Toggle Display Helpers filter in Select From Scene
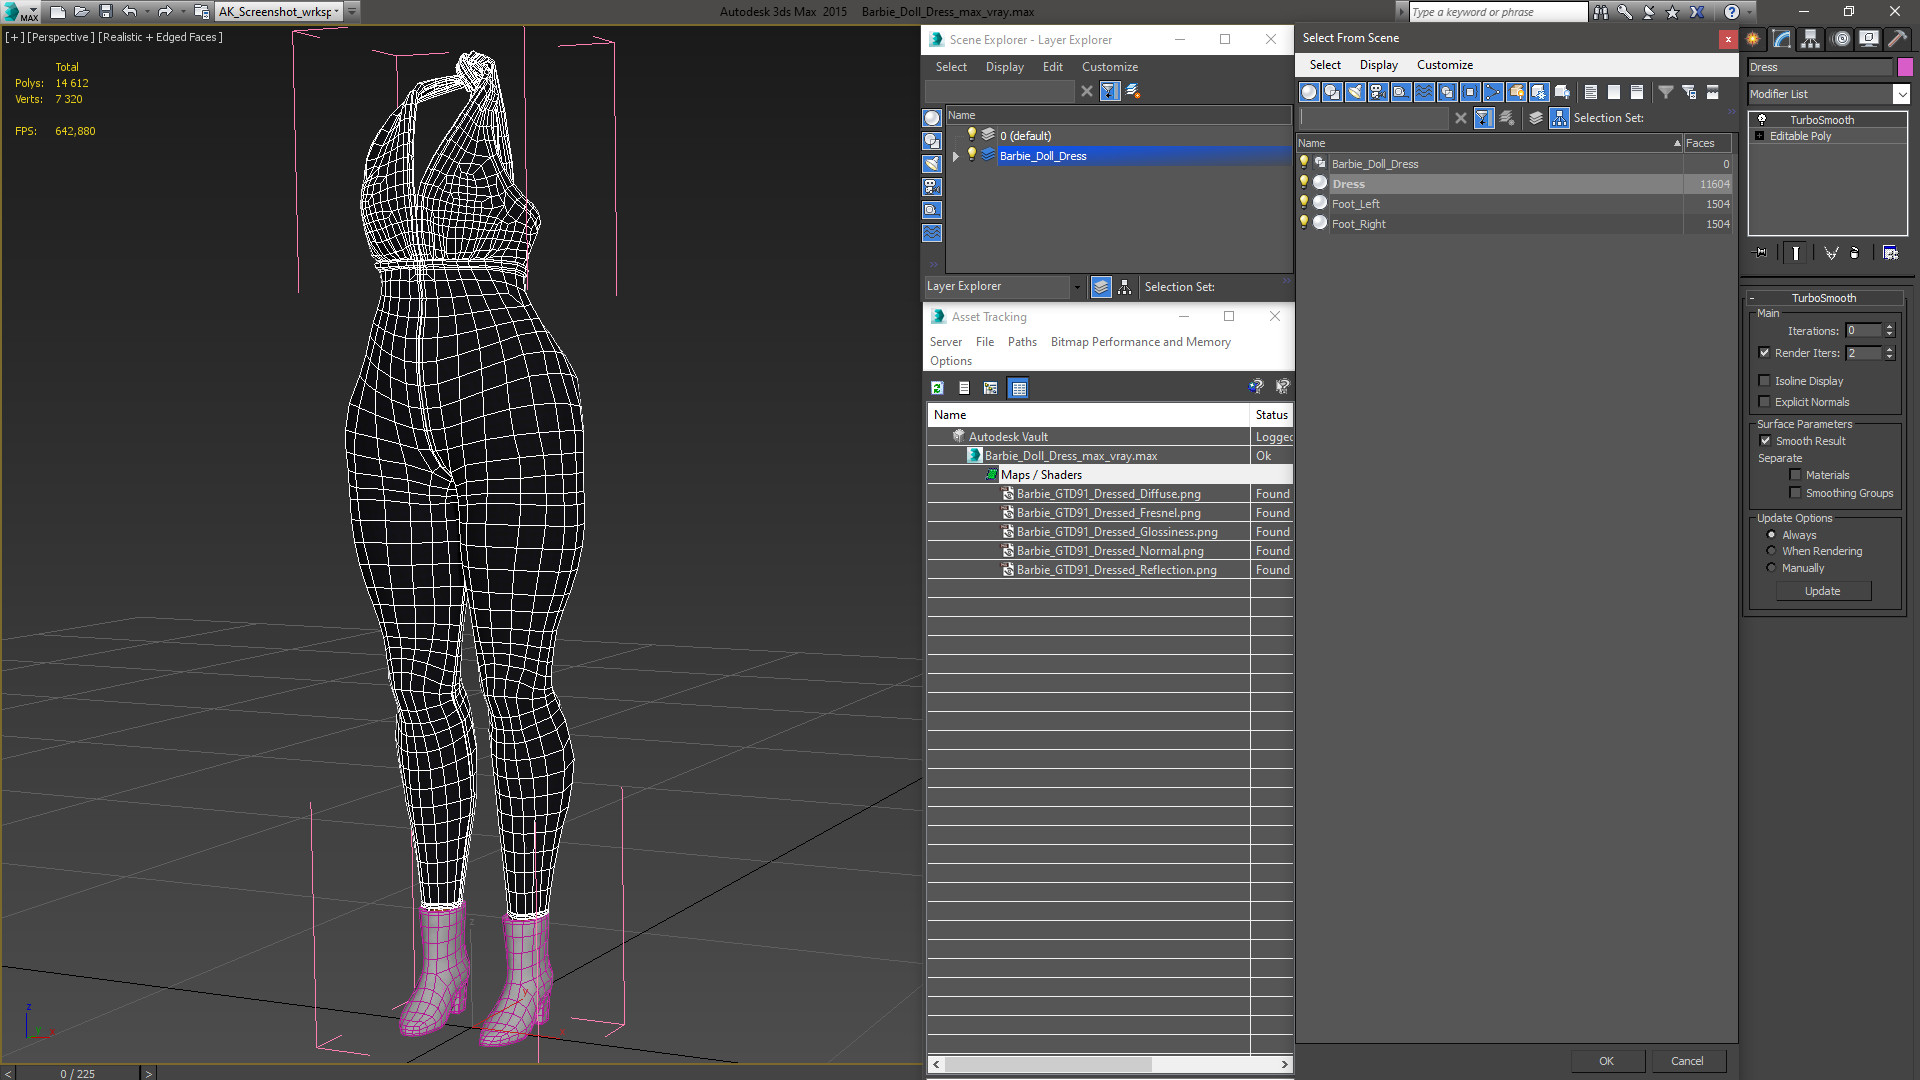1920x1080 pixels. pos(1401,92)
